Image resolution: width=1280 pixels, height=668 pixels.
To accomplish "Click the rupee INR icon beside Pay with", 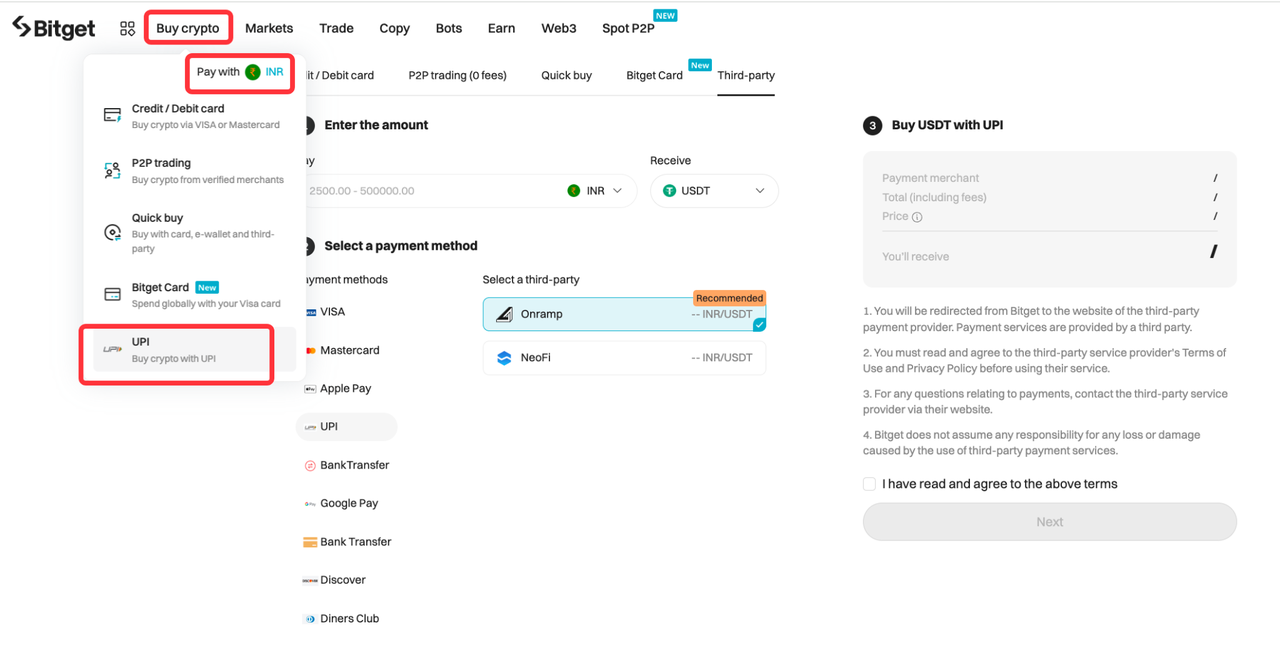I will [253, 72].
